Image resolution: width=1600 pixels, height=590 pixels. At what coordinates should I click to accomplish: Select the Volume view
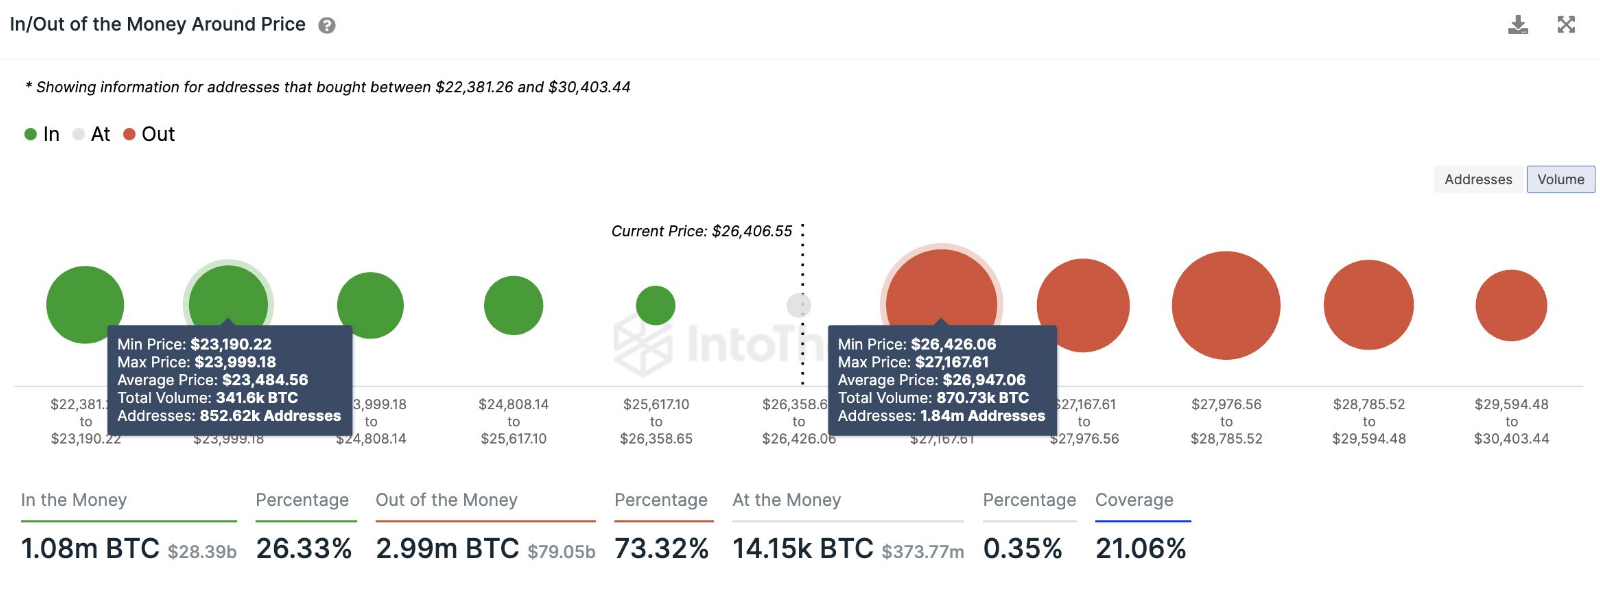click(x=1560, y=179)
